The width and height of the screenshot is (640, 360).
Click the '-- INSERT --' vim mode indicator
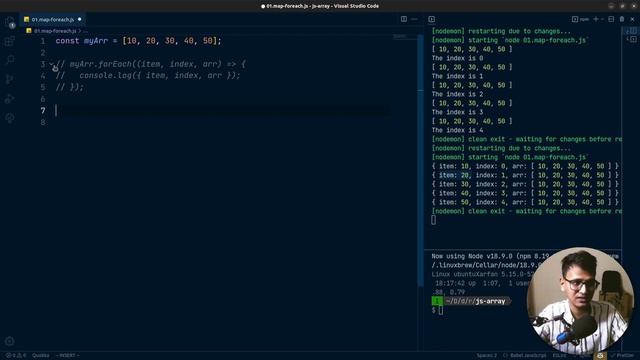pos(67,356)
